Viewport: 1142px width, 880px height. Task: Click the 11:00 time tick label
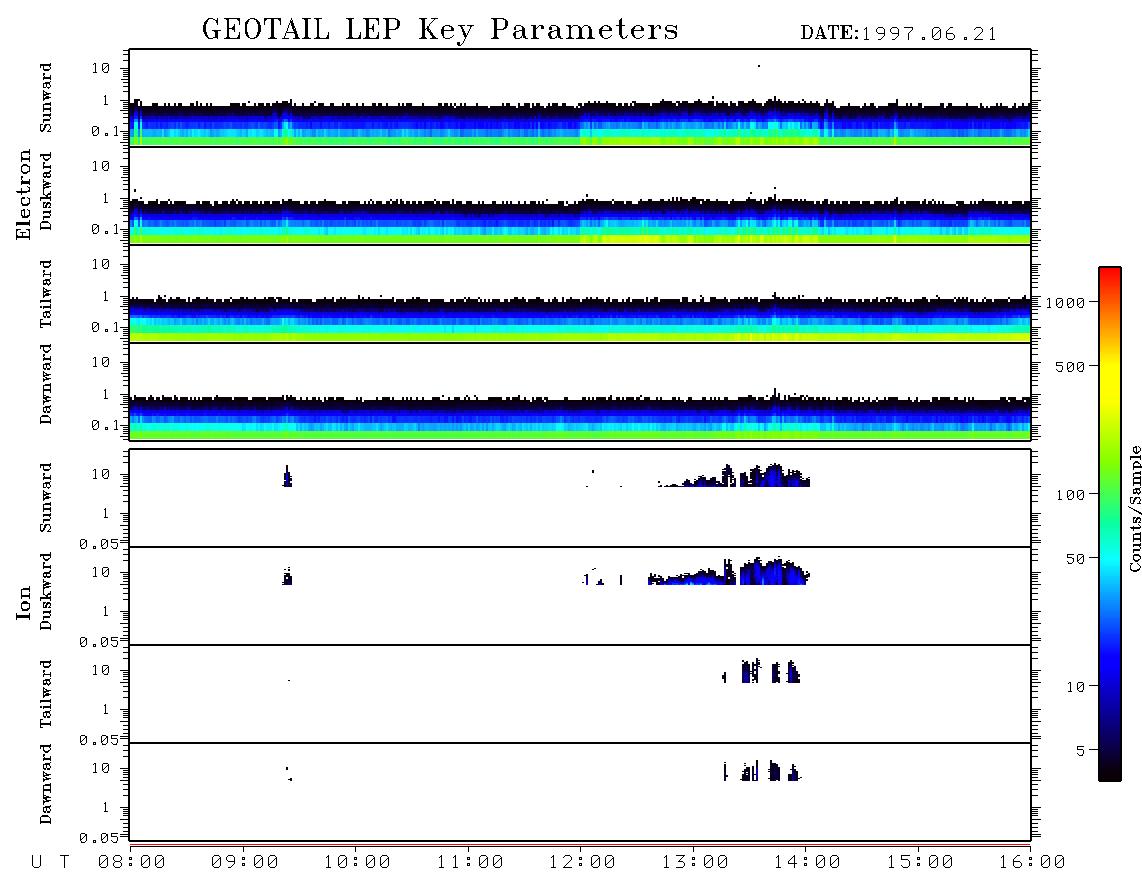click(x=470, y=862)
